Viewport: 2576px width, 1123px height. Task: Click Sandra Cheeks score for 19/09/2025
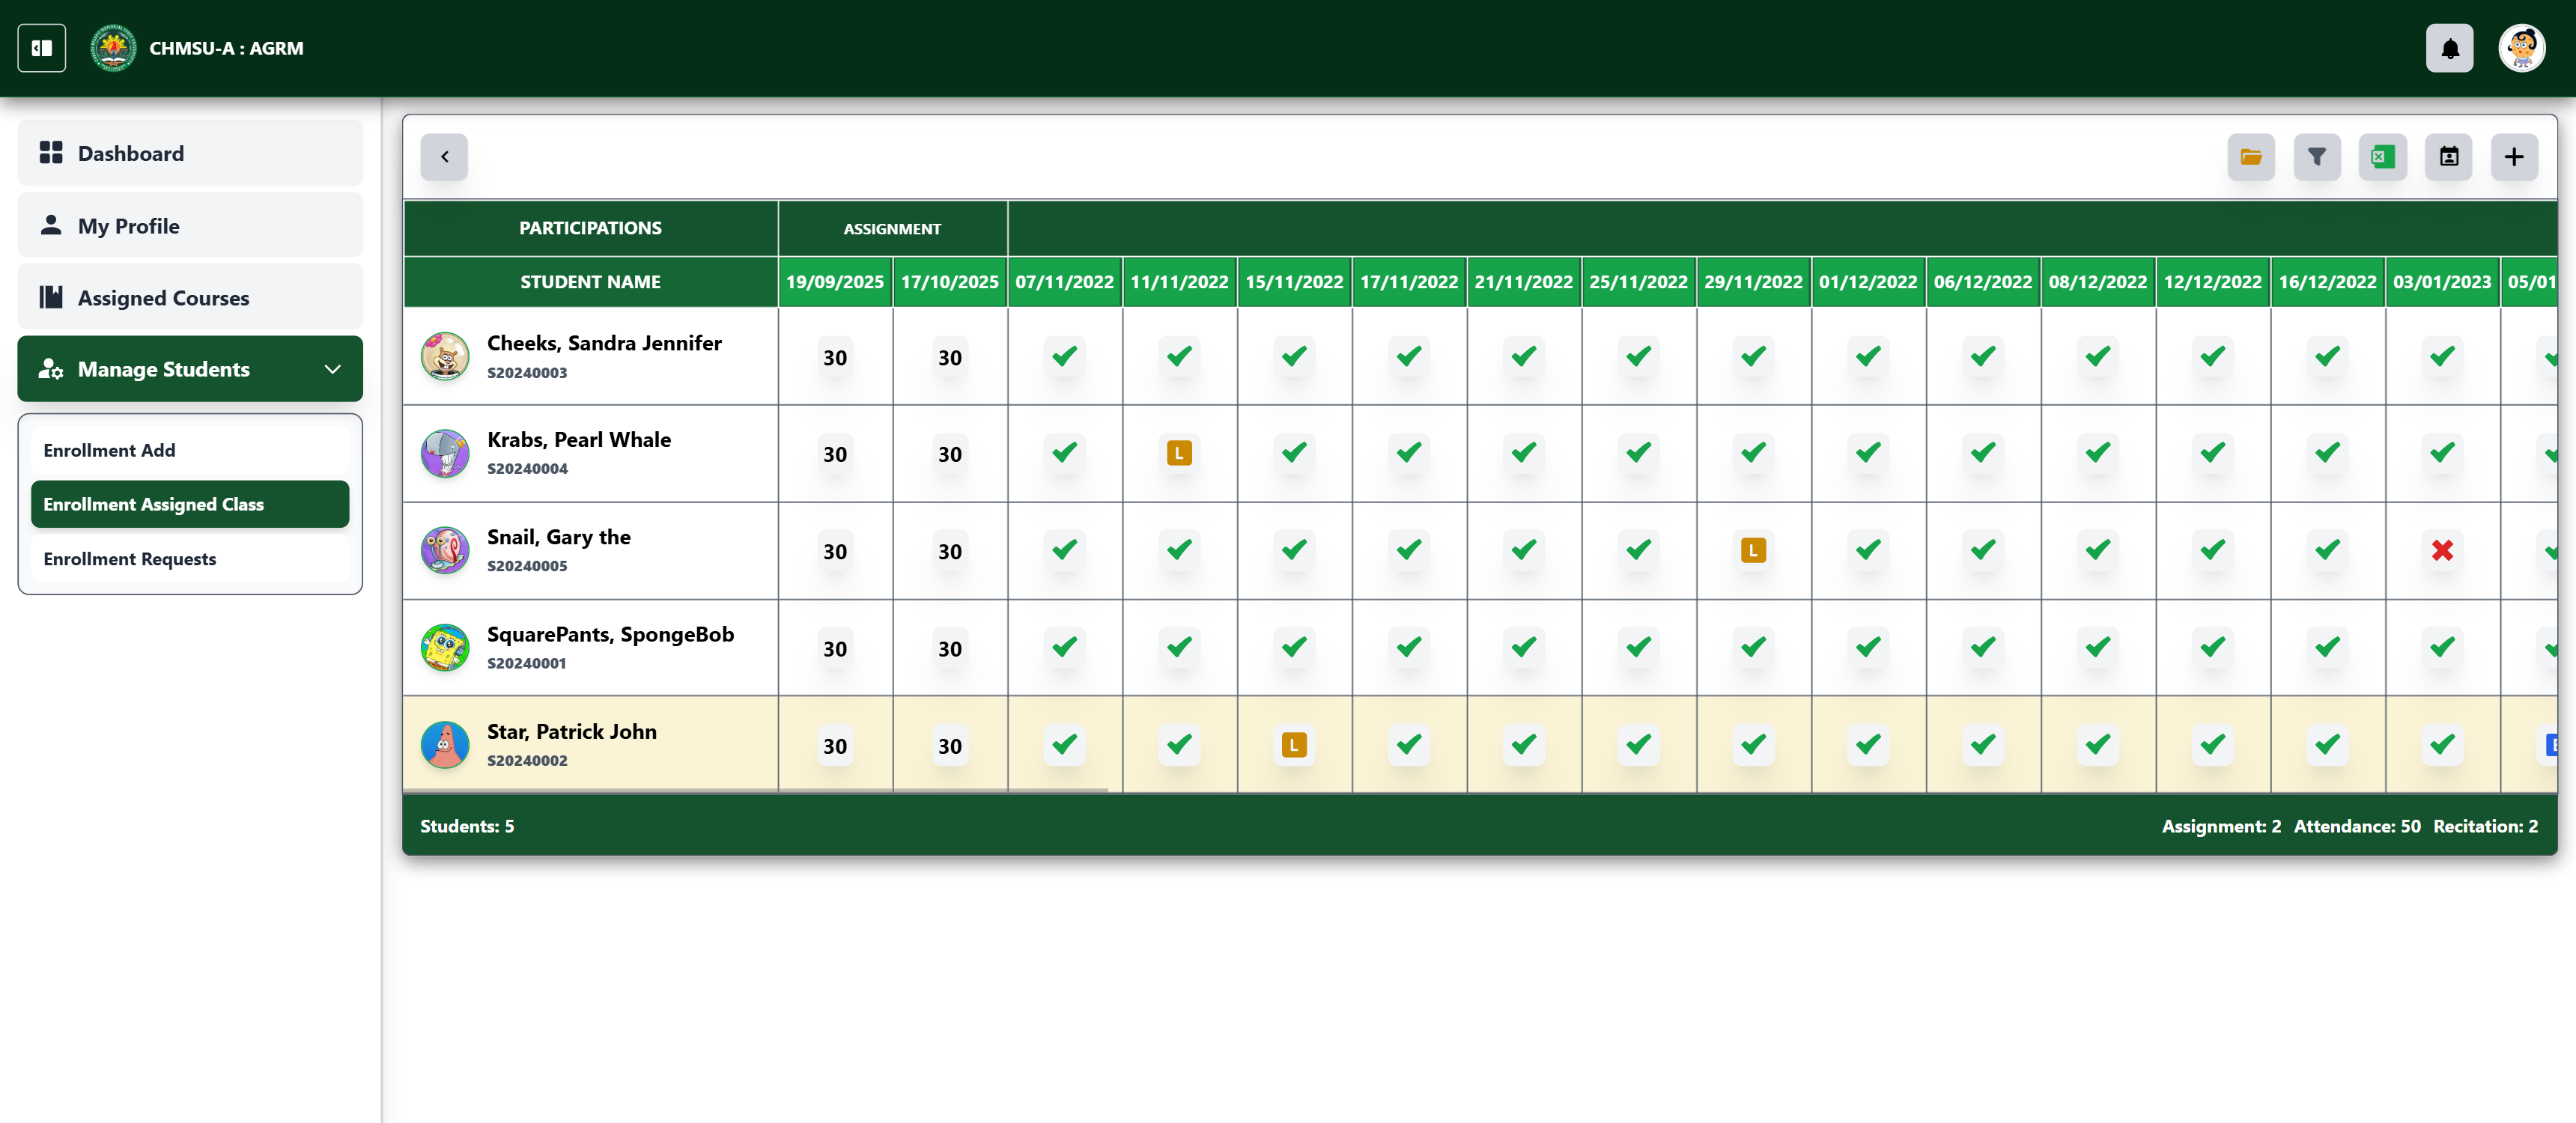[835, 357]
